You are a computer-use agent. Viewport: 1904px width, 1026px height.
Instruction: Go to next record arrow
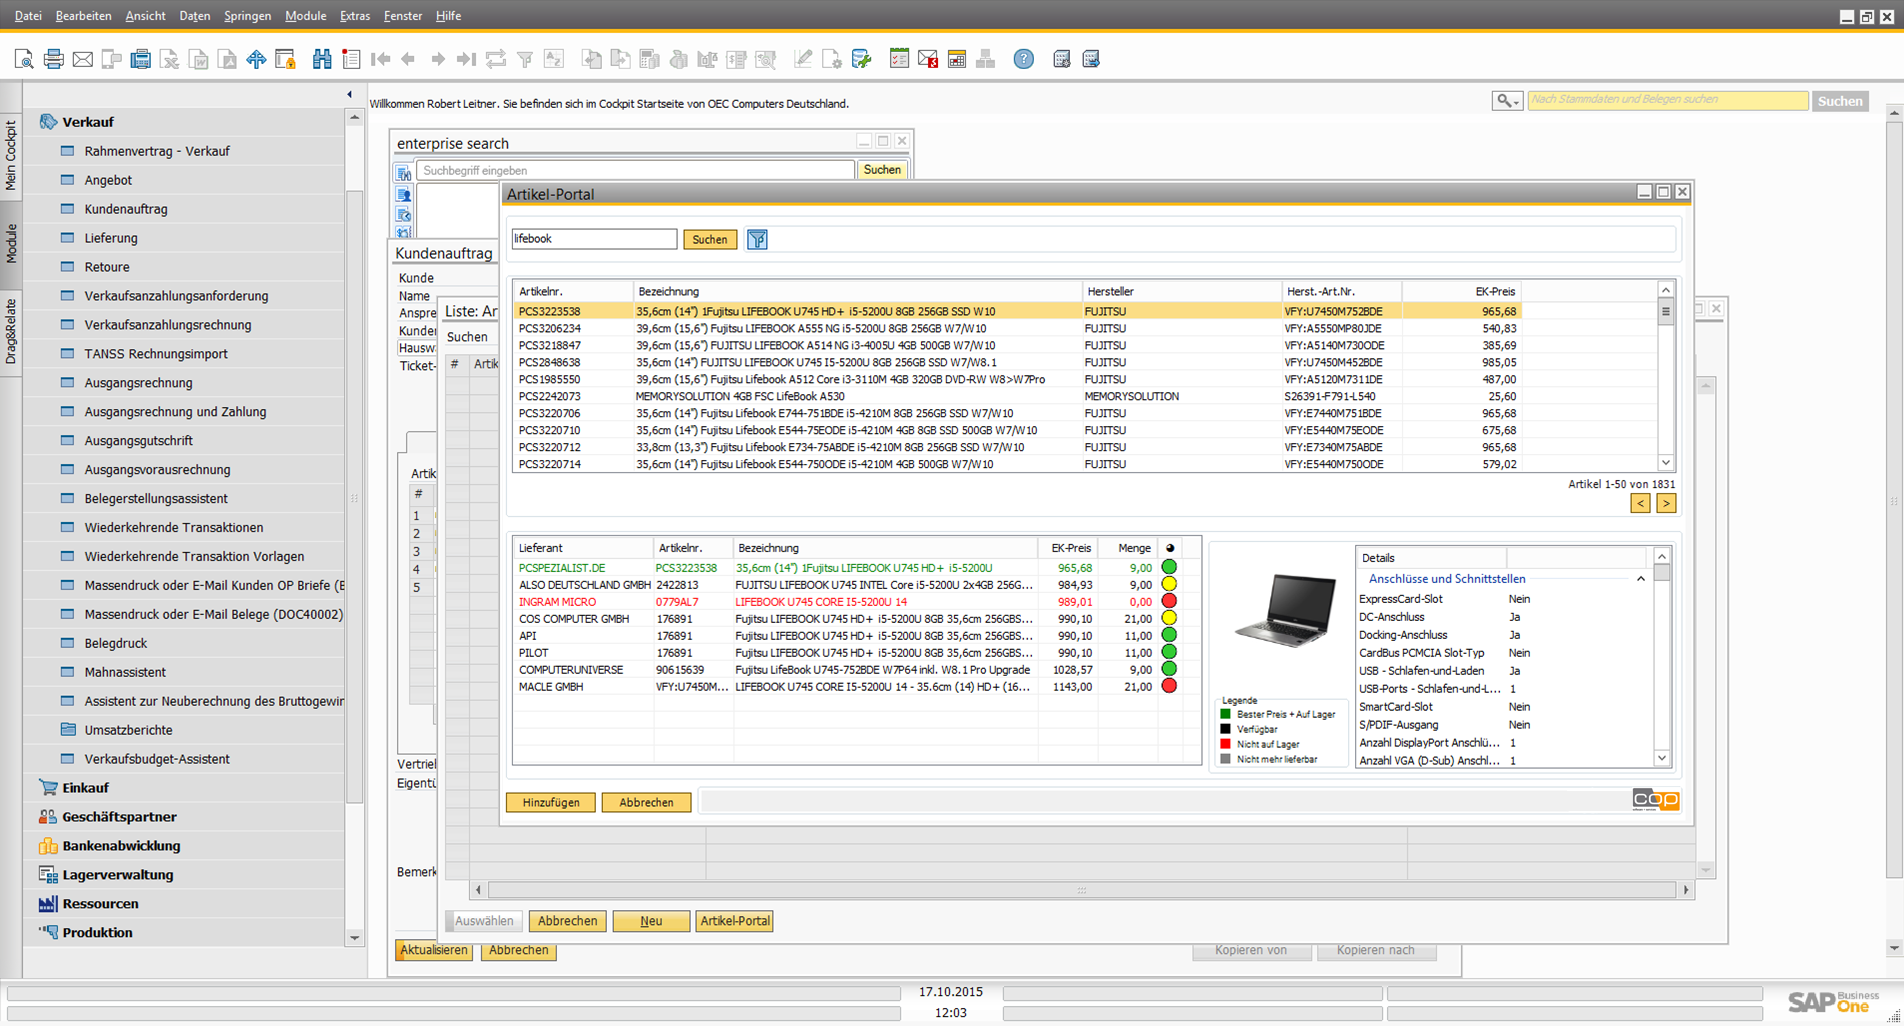[x=437, y=59]
